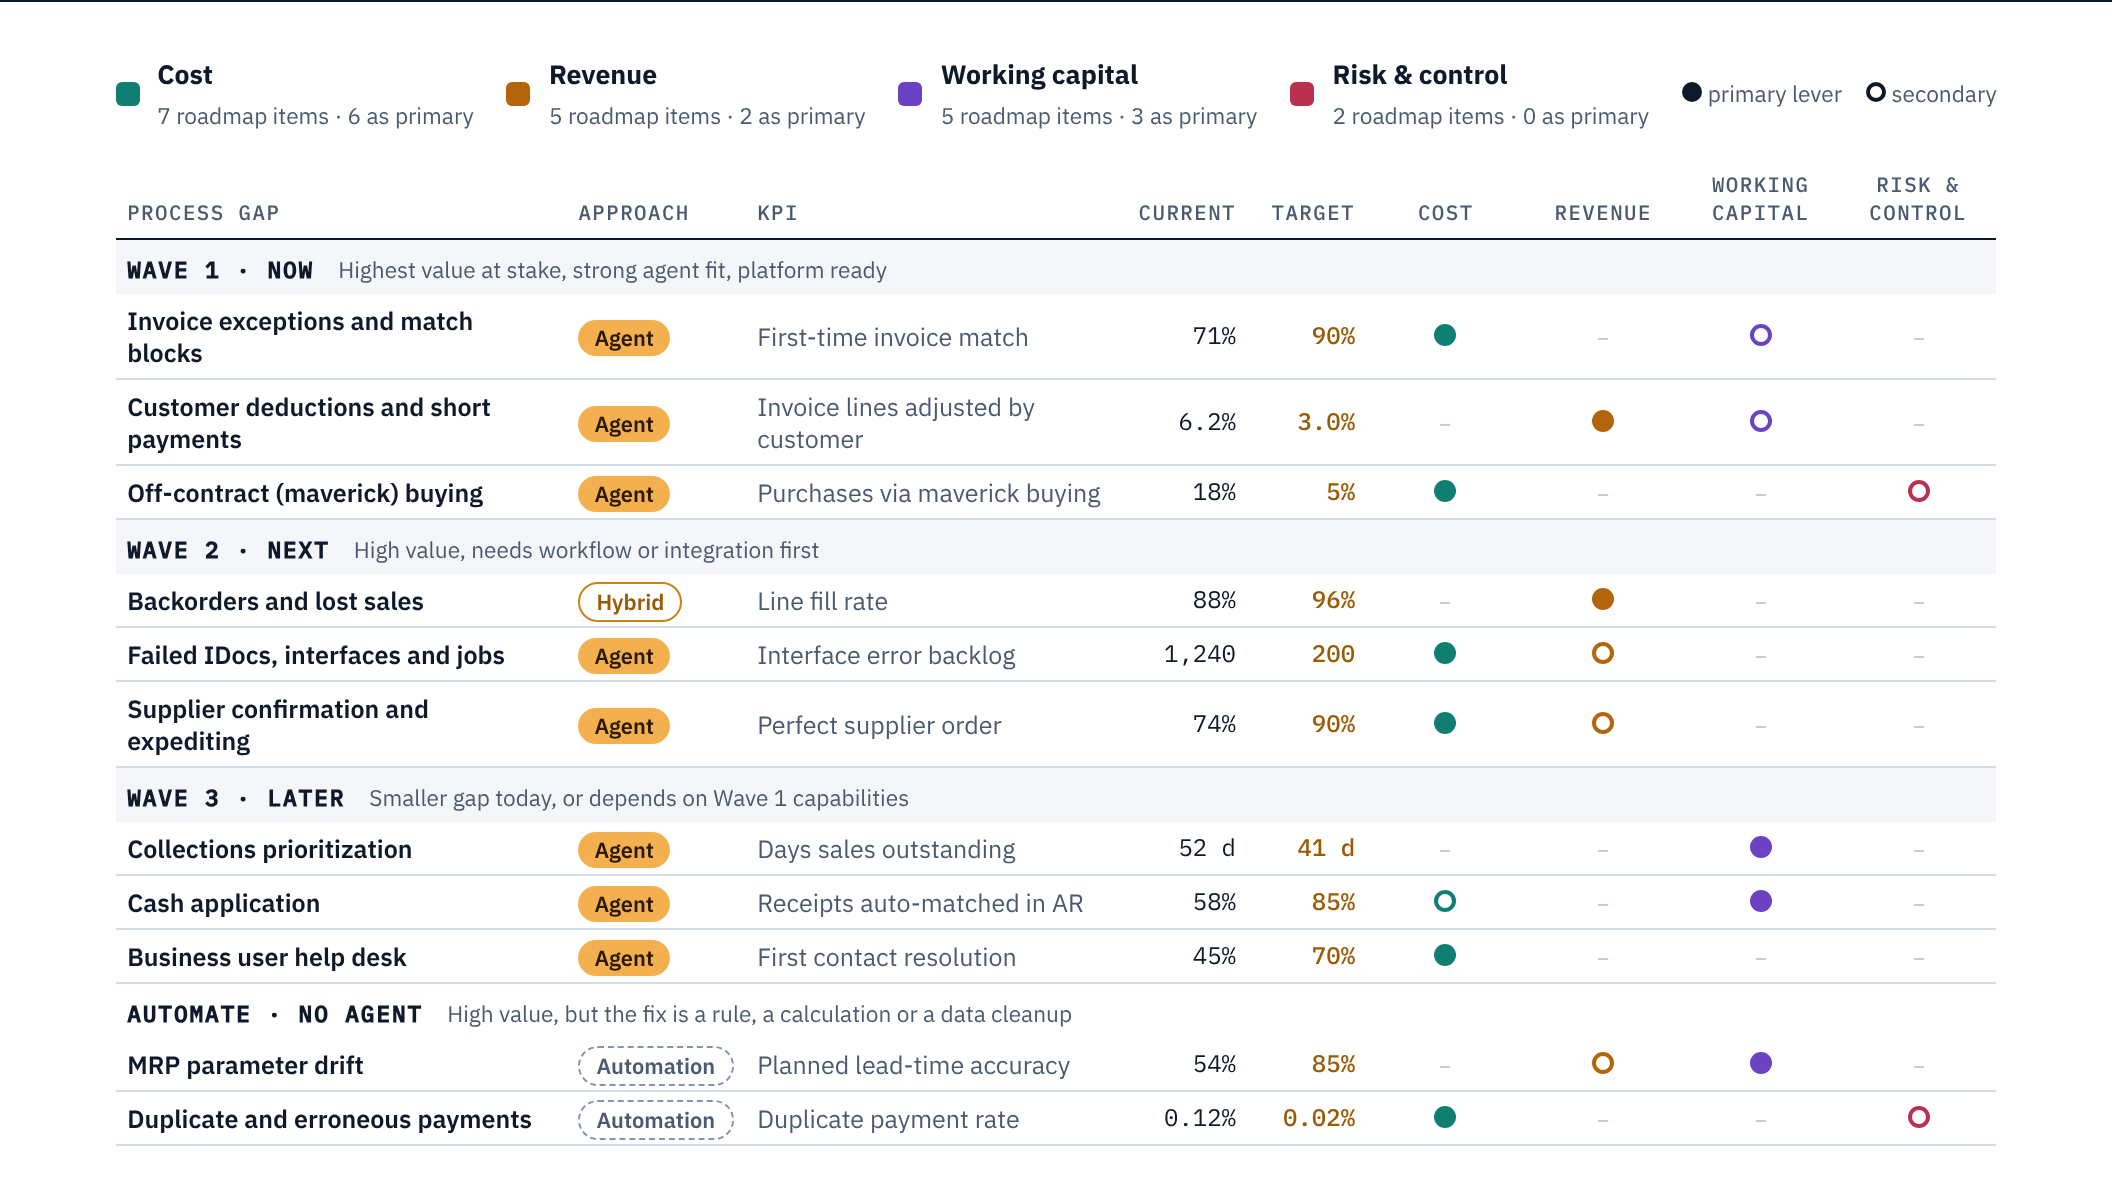Click the '41 d' target value
Image resolution: width=2112 pixels, height=1178 pixels.
(1326, 848)
